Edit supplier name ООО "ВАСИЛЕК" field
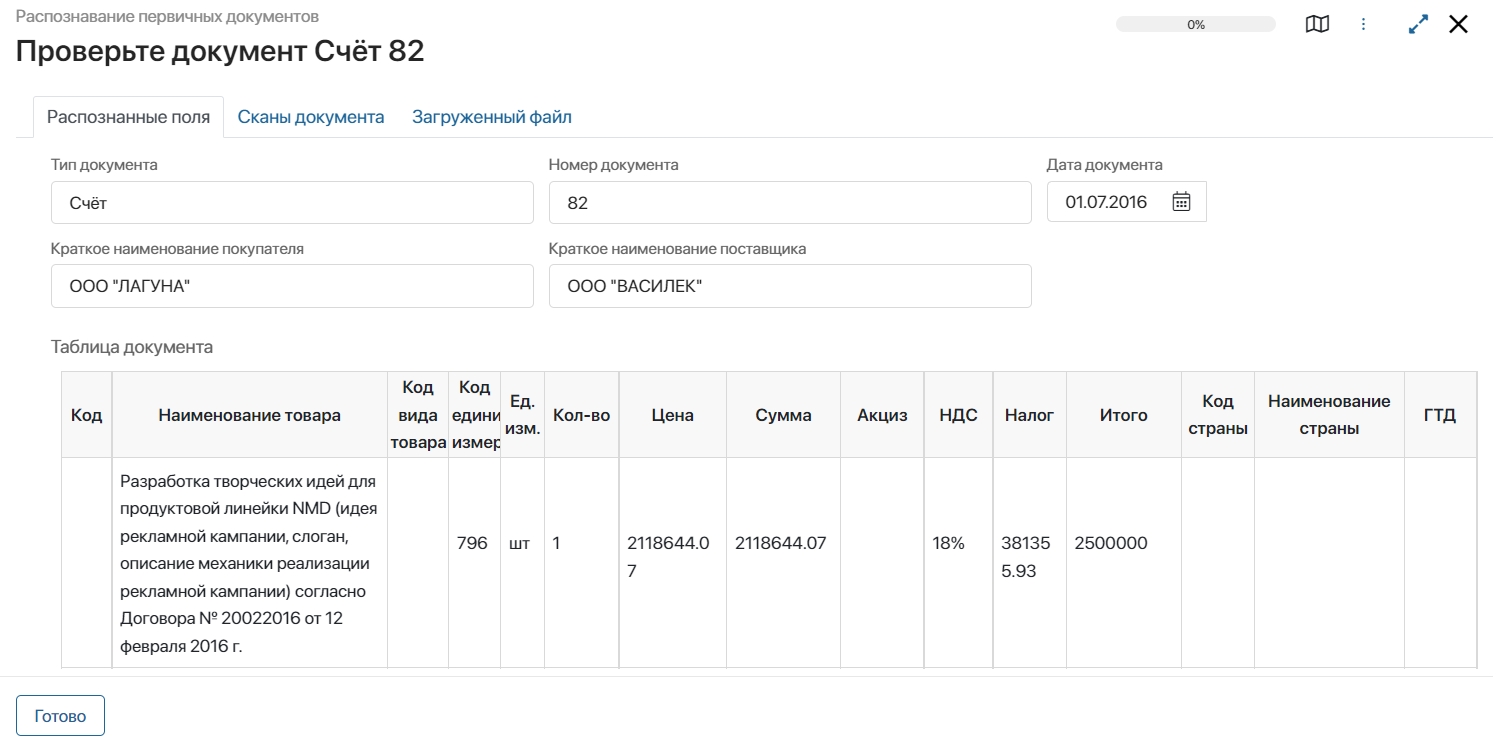 [790, 286]
